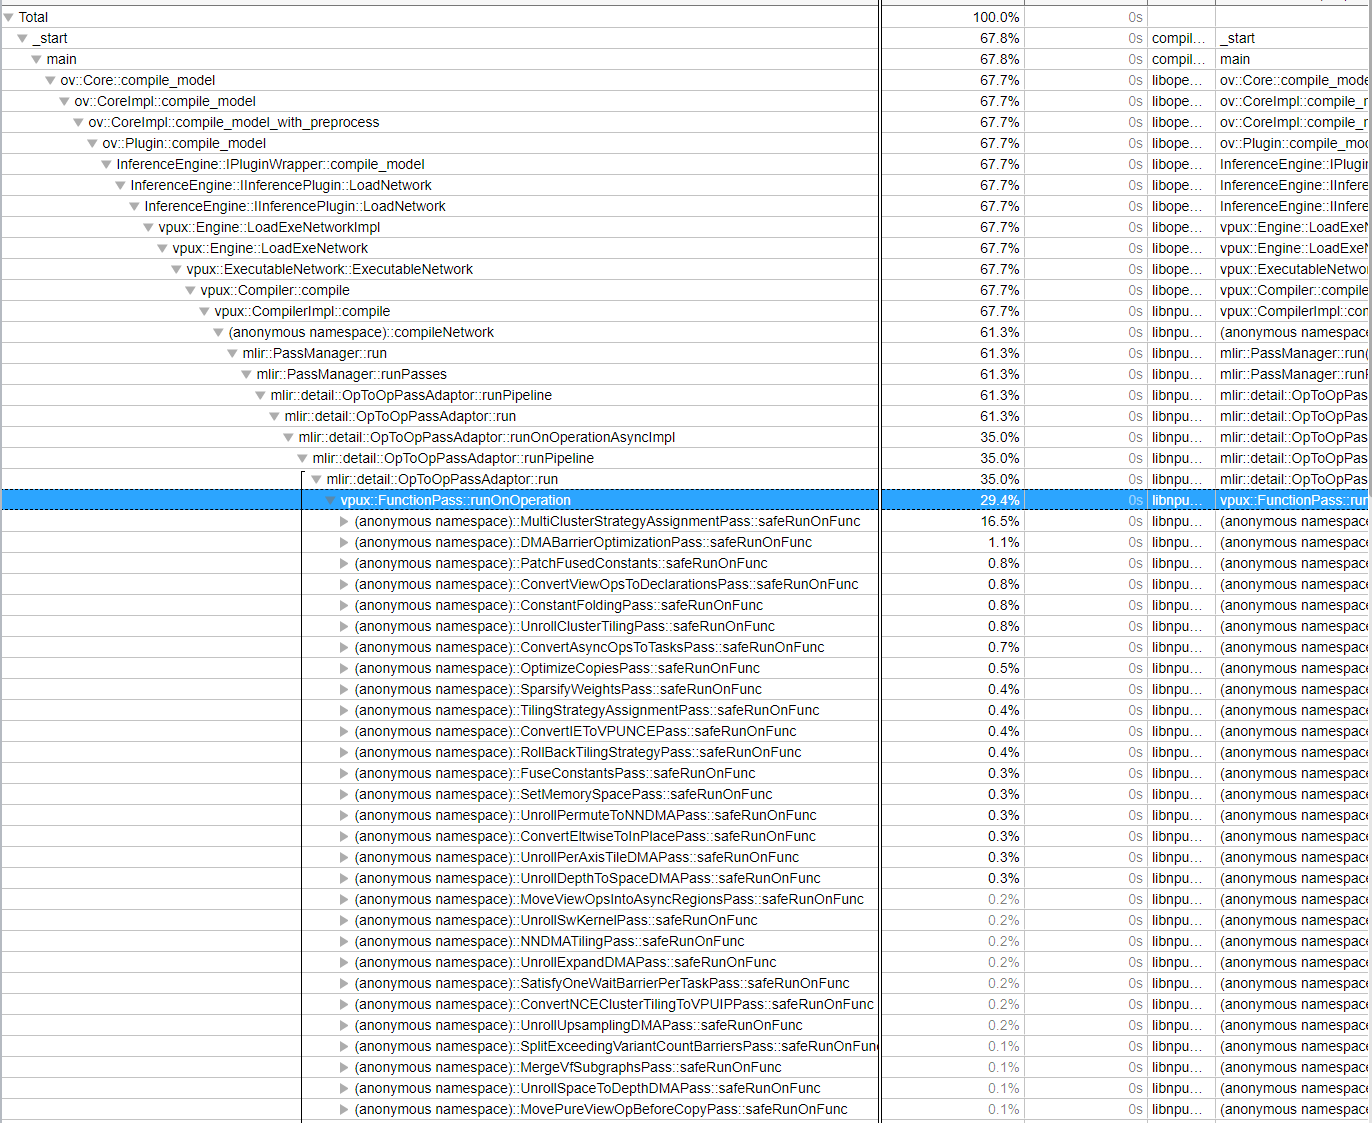Viewport: 1372px width, 1123px height.
Task: Collapse vpux::FunctionPass::runOnOperation node
Action: (x=331, y=500)
